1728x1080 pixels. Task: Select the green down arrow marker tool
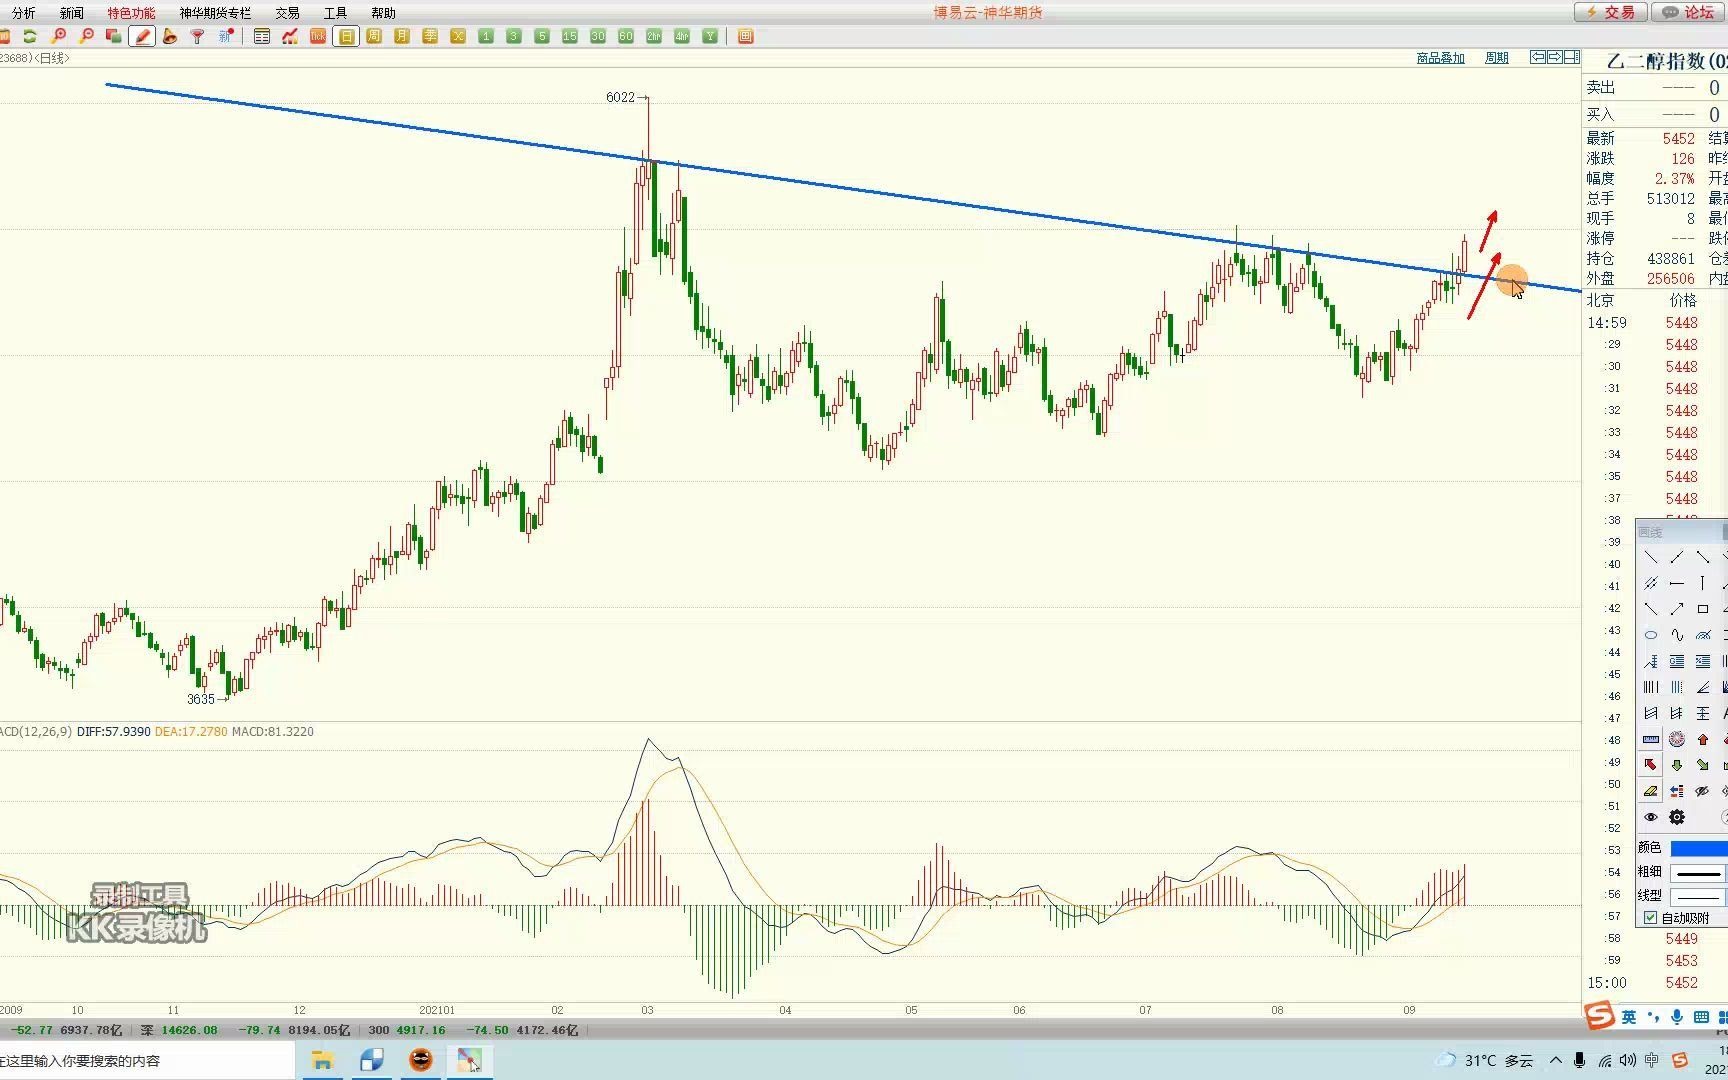click(x=1677, y=765)
